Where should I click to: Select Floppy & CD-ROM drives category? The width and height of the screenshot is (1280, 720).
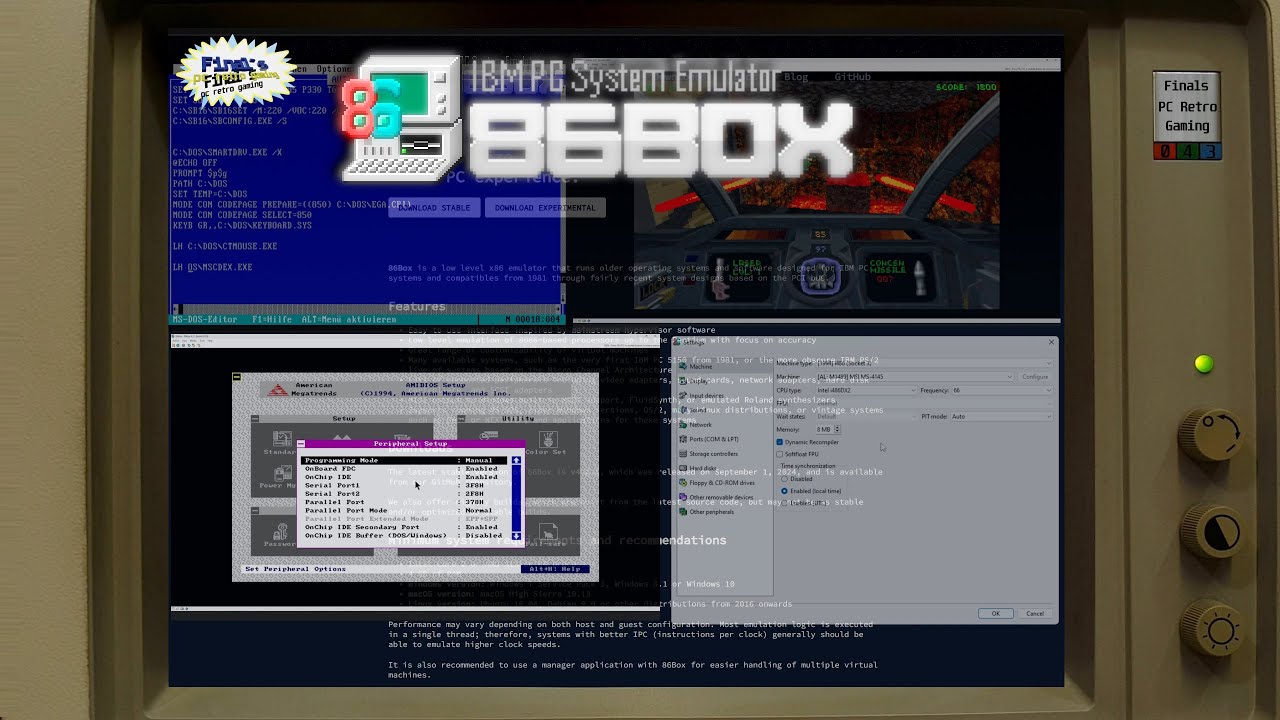(x=722, y=483)
